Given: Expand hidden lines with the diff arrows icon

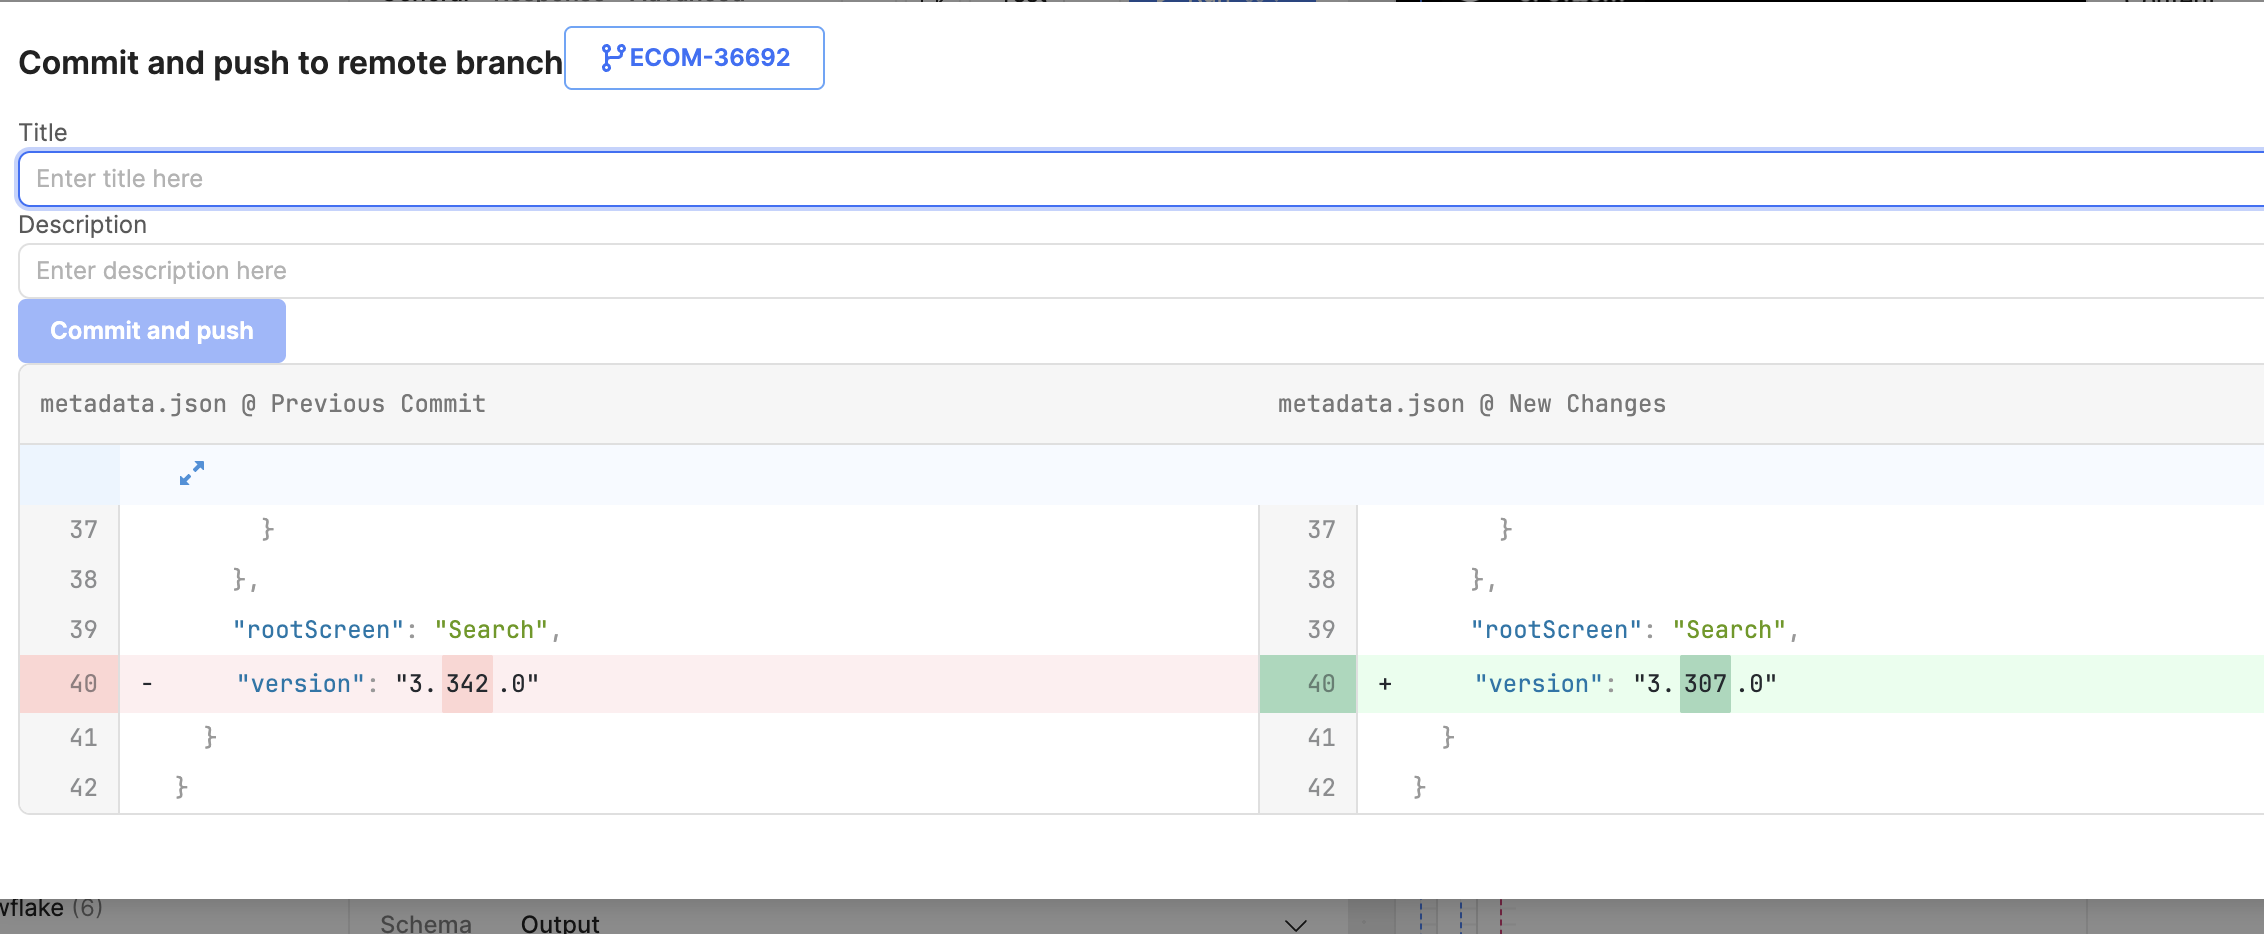Looking at the screenshot, I should click(192, 473).
